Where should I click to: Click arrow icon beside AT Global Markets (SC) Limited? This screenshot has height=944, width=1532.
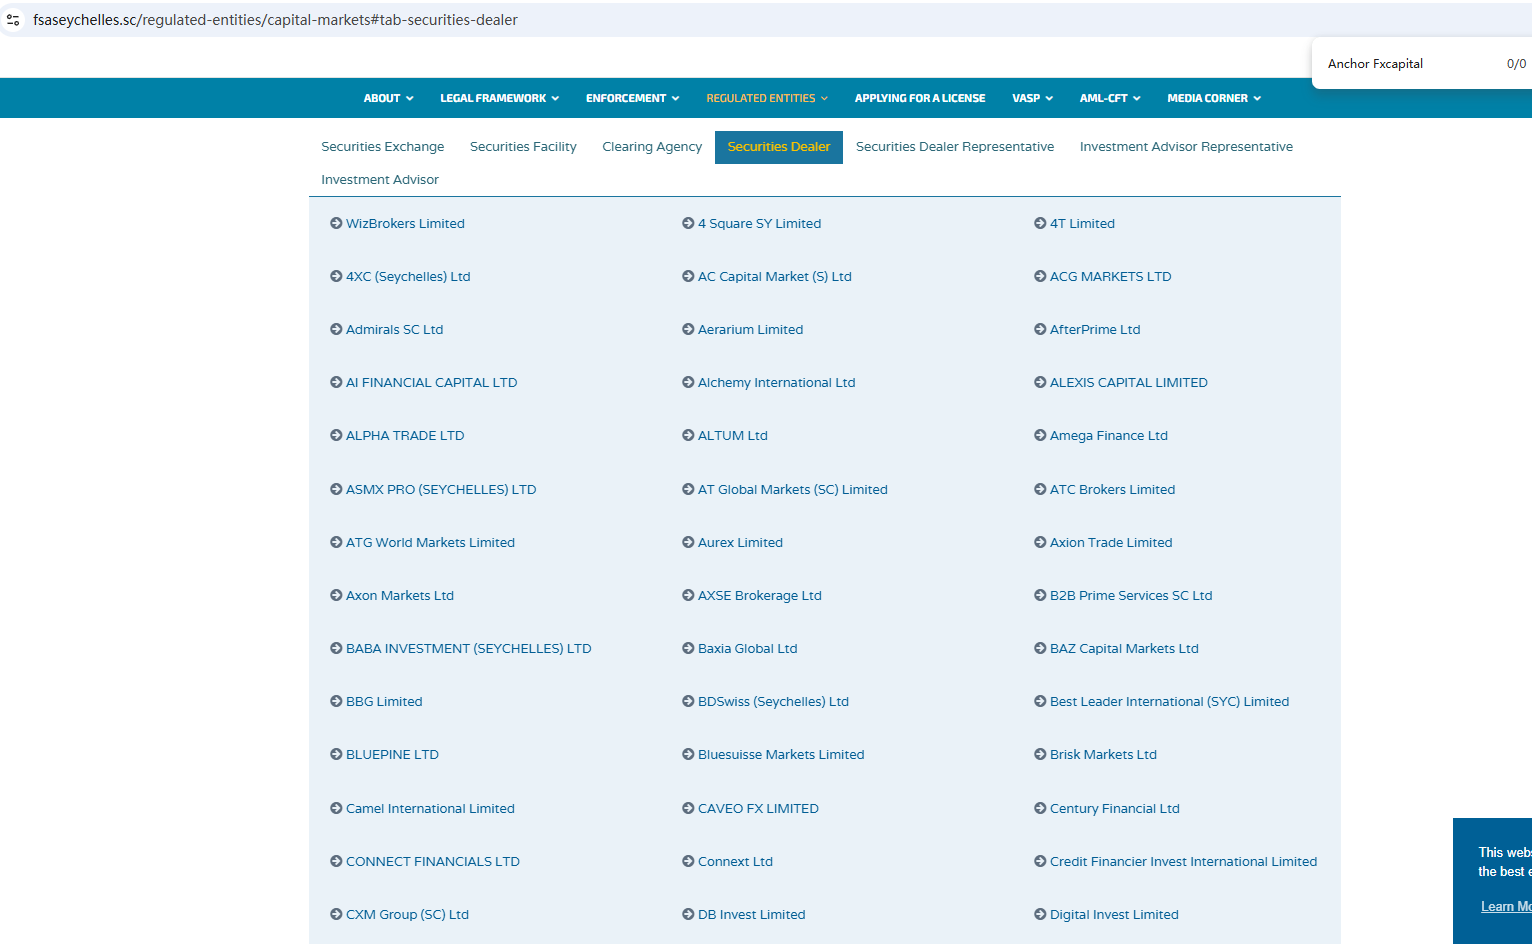(x=688, y=489)
